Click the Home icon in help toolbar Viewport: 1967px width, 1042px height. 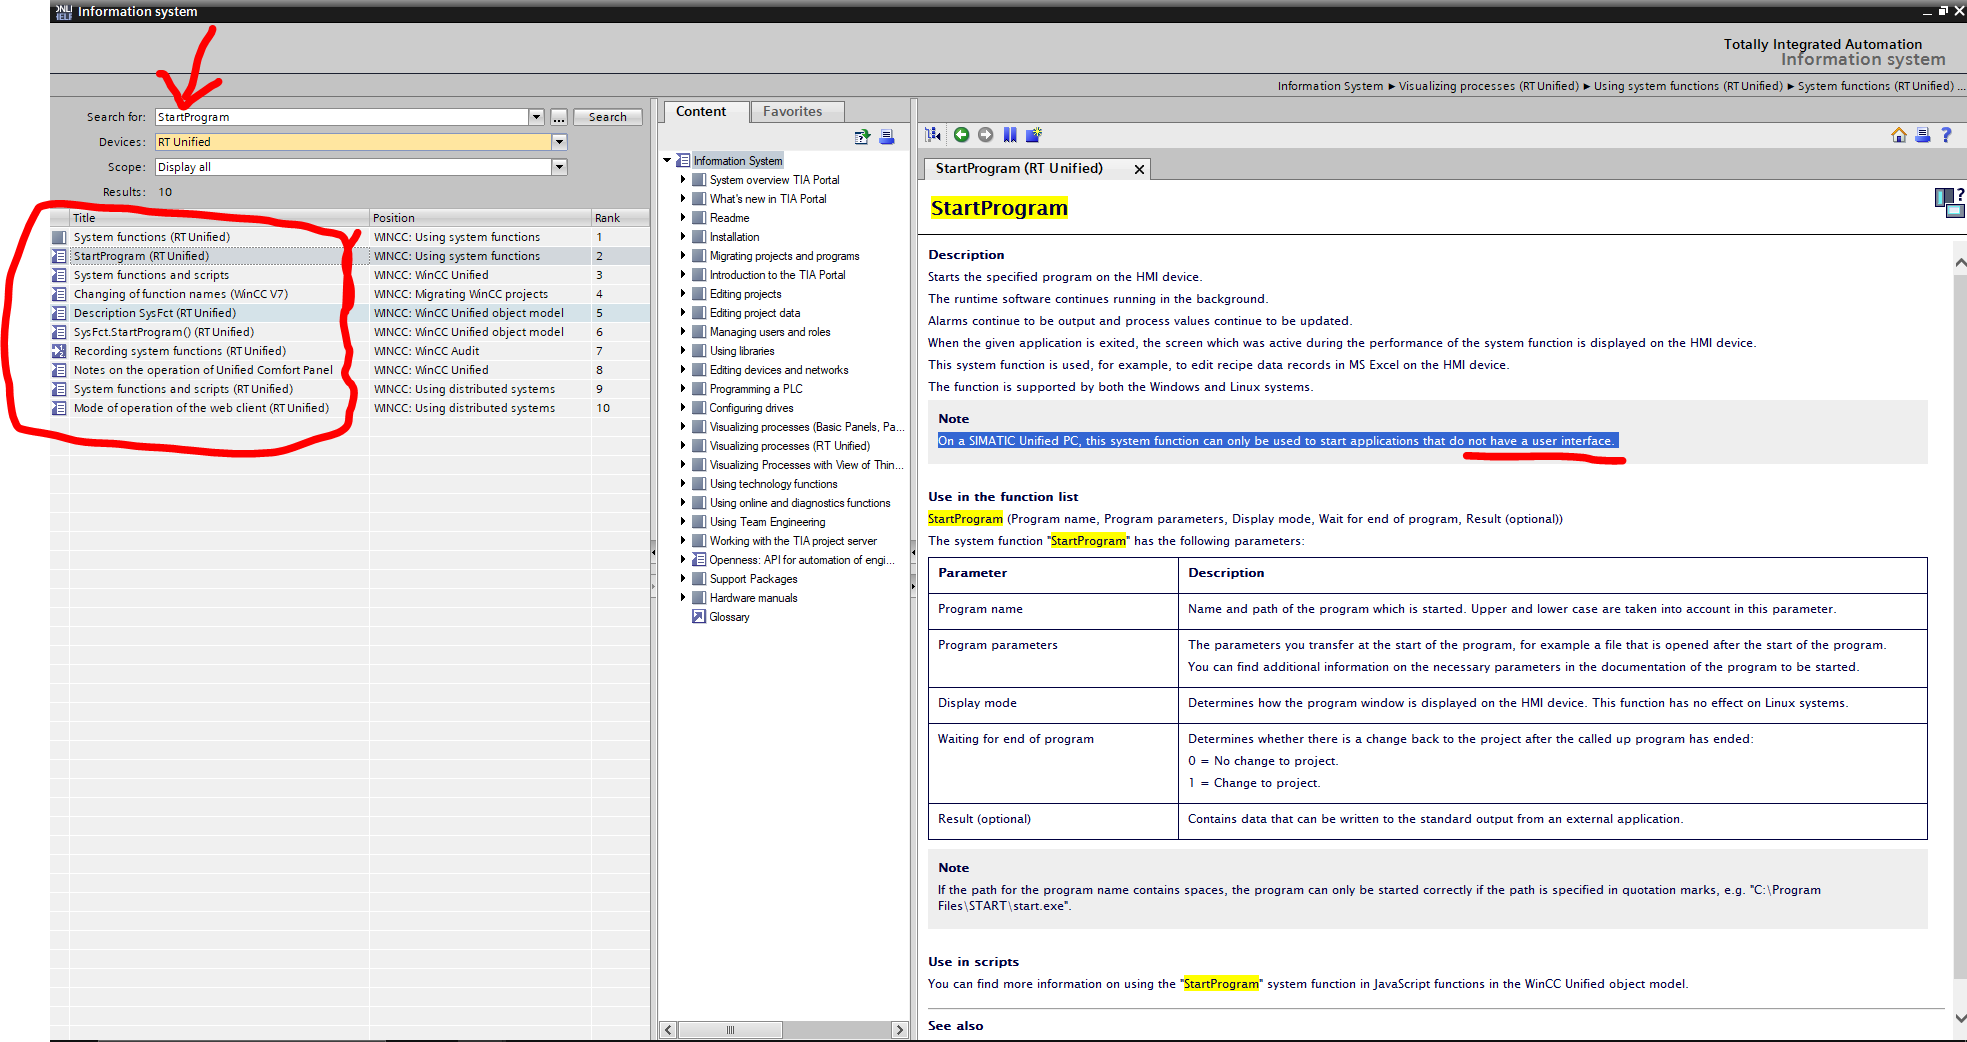1898,135
